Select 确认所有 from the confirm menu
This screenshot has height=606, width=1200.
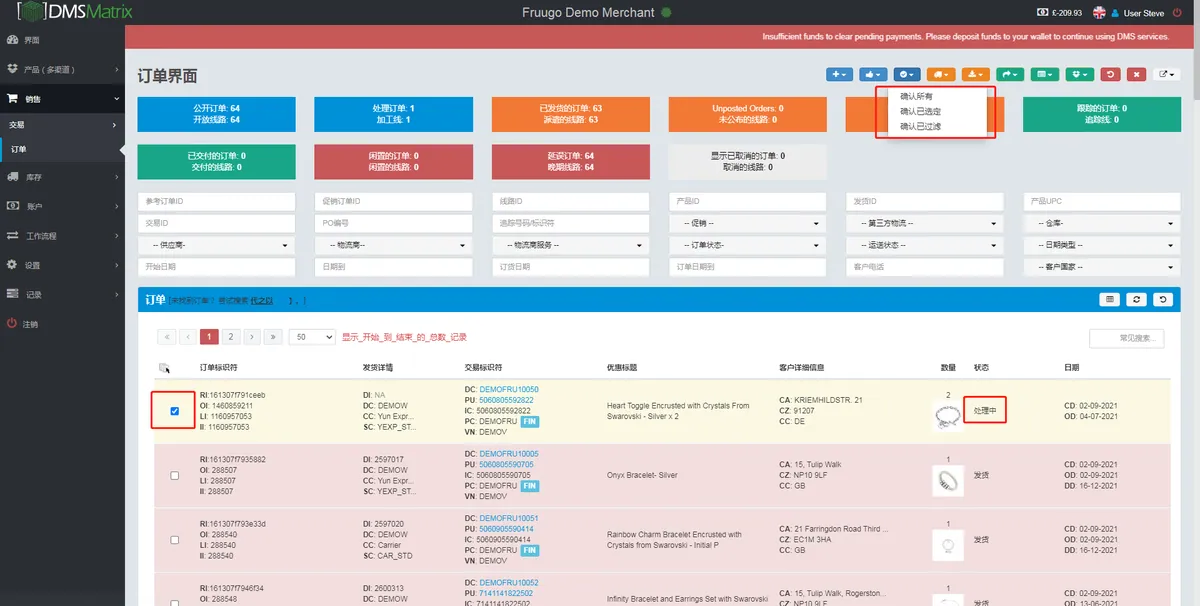coord(916,97)
